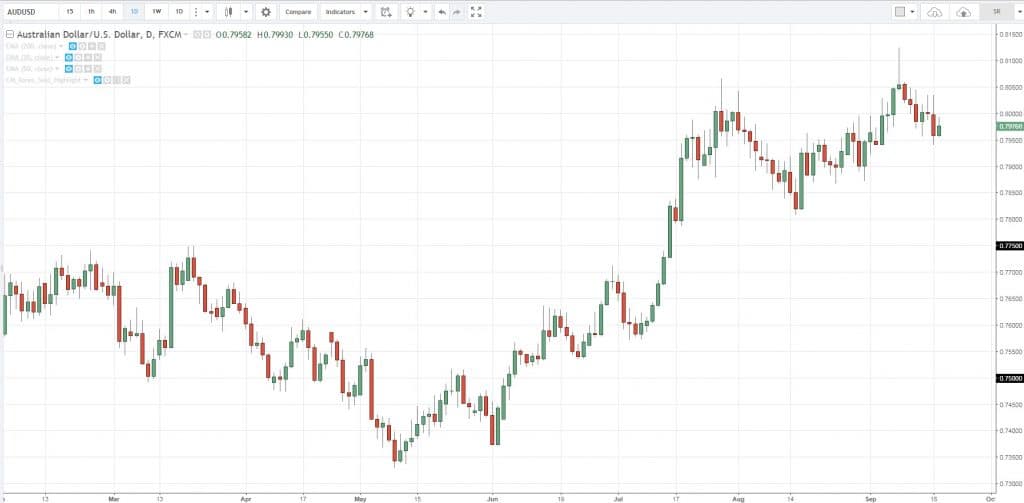Click the AUDUSD symbol input field
This screenshot has height=503, width=1024.
click(x=28, y=12)
